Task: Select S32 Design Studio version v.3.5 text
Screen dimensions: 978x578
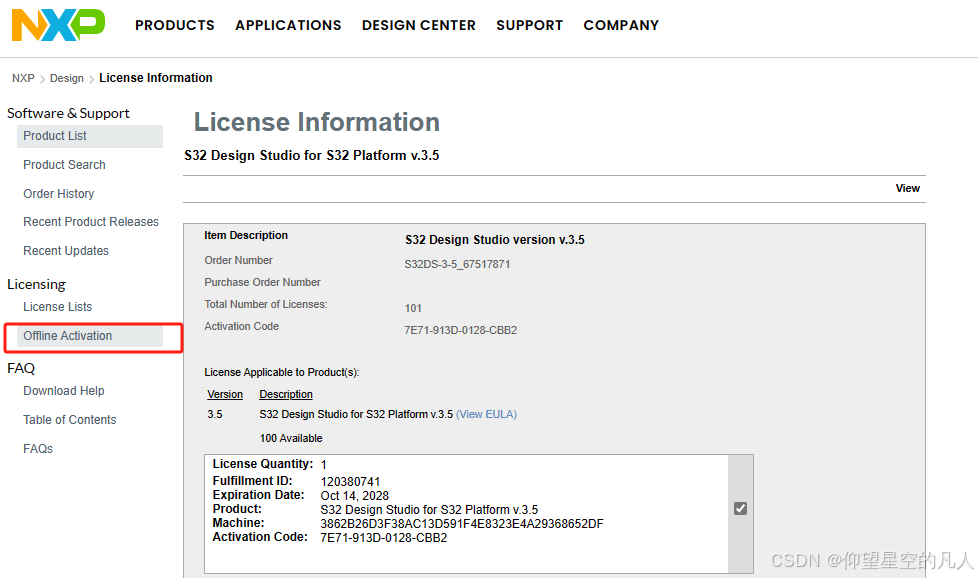Action: click(x=495, y=240)
